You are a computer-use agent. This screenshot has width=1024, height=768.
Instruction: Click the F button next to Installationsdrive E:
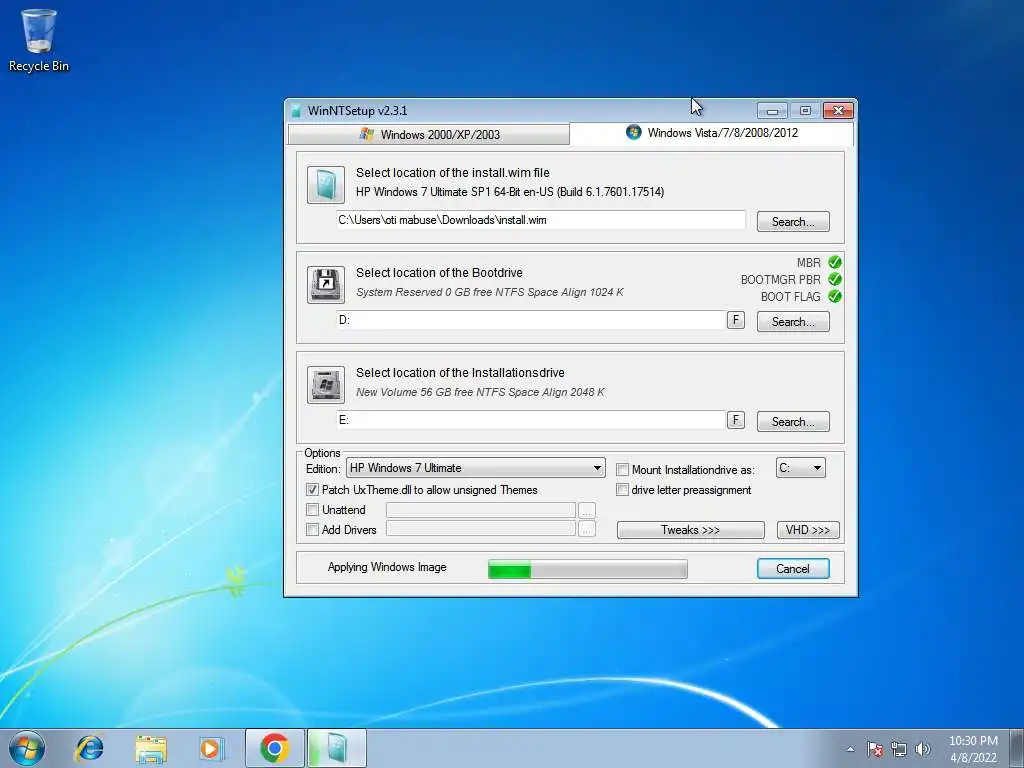click(735, 420)
